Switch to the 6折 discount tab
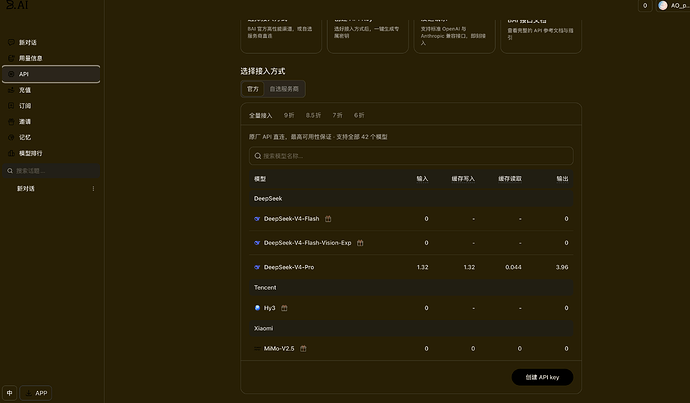The height and width of the screenshot is (403, 690). pos(359,115)
